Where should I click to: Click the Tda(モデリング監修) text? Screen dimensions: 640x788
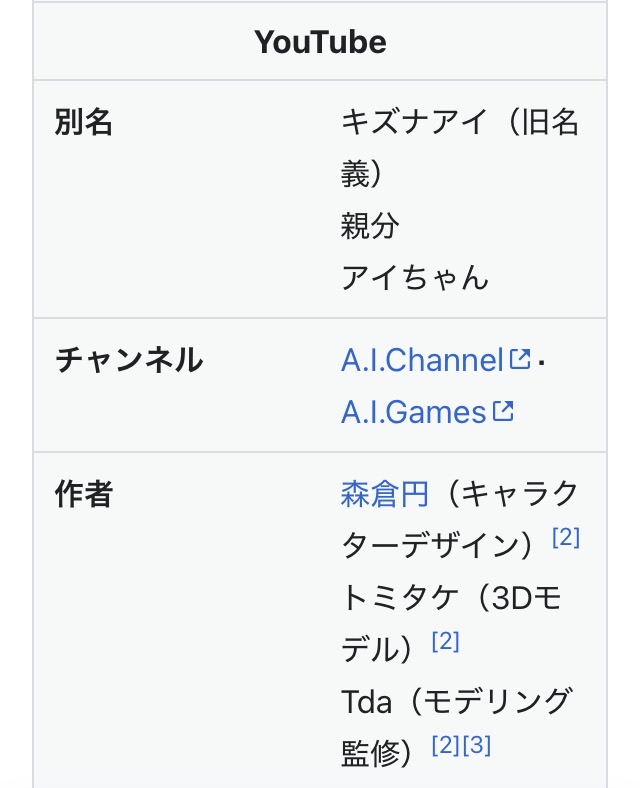[x=457, y=727]
